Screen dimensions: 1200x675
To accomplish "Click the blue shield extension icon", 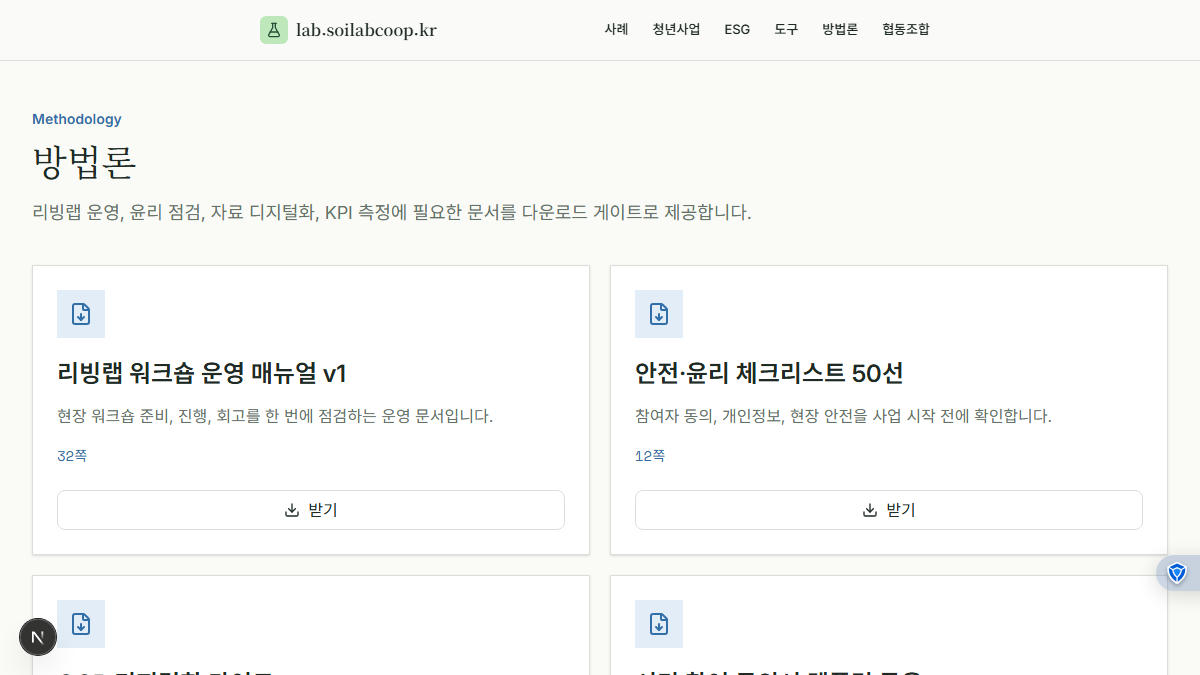I will (x=1177, y=573).
